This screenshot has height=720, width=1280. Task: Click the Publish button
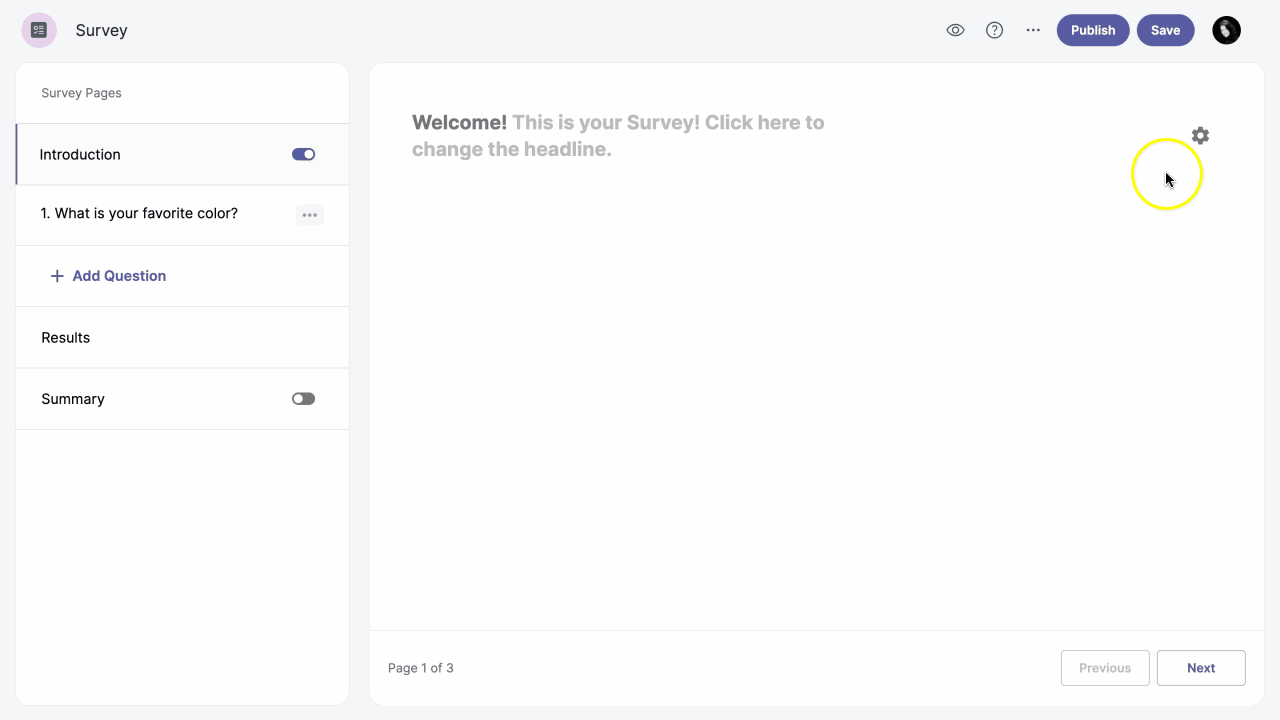1092,30
